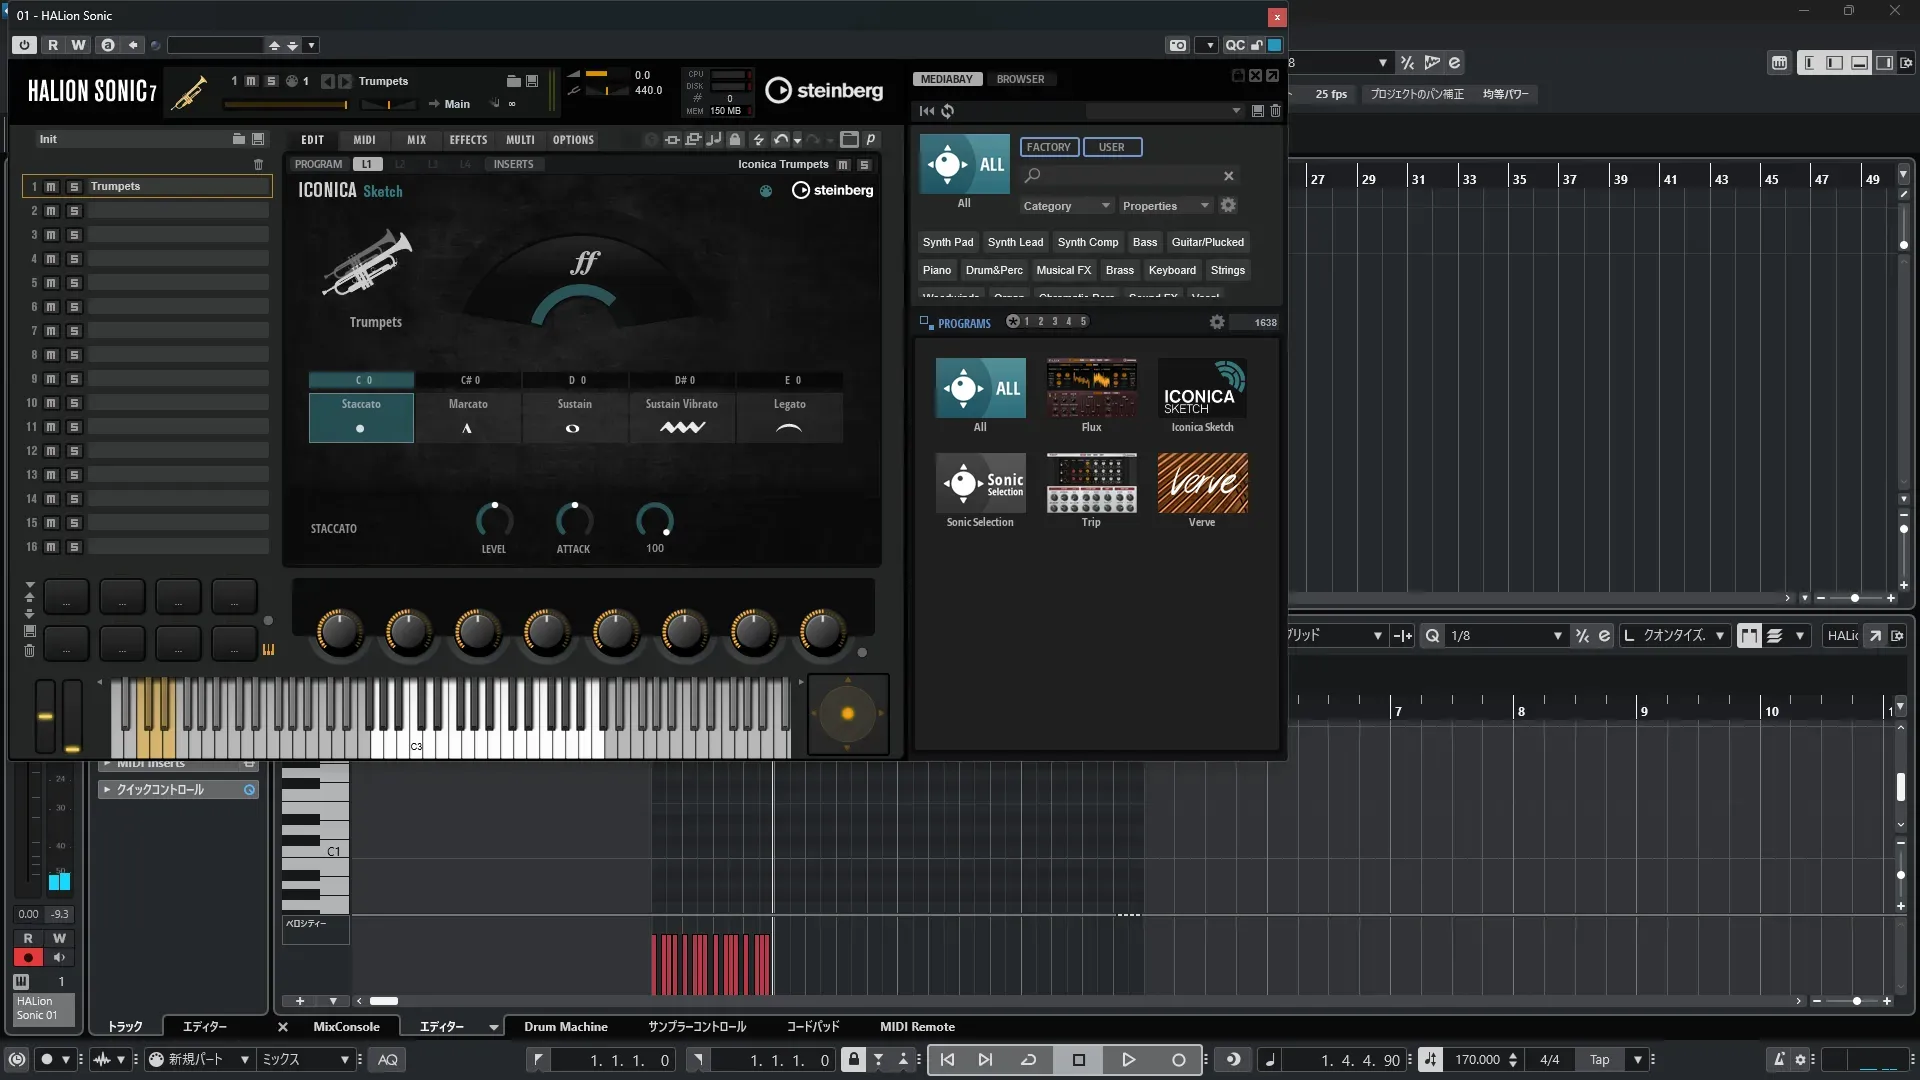Image resolution: width=1920 pixels, height=1080 pixels.
Task: Click the Brass category tag
Action: pyautogui.click(x=1119, y=270)
